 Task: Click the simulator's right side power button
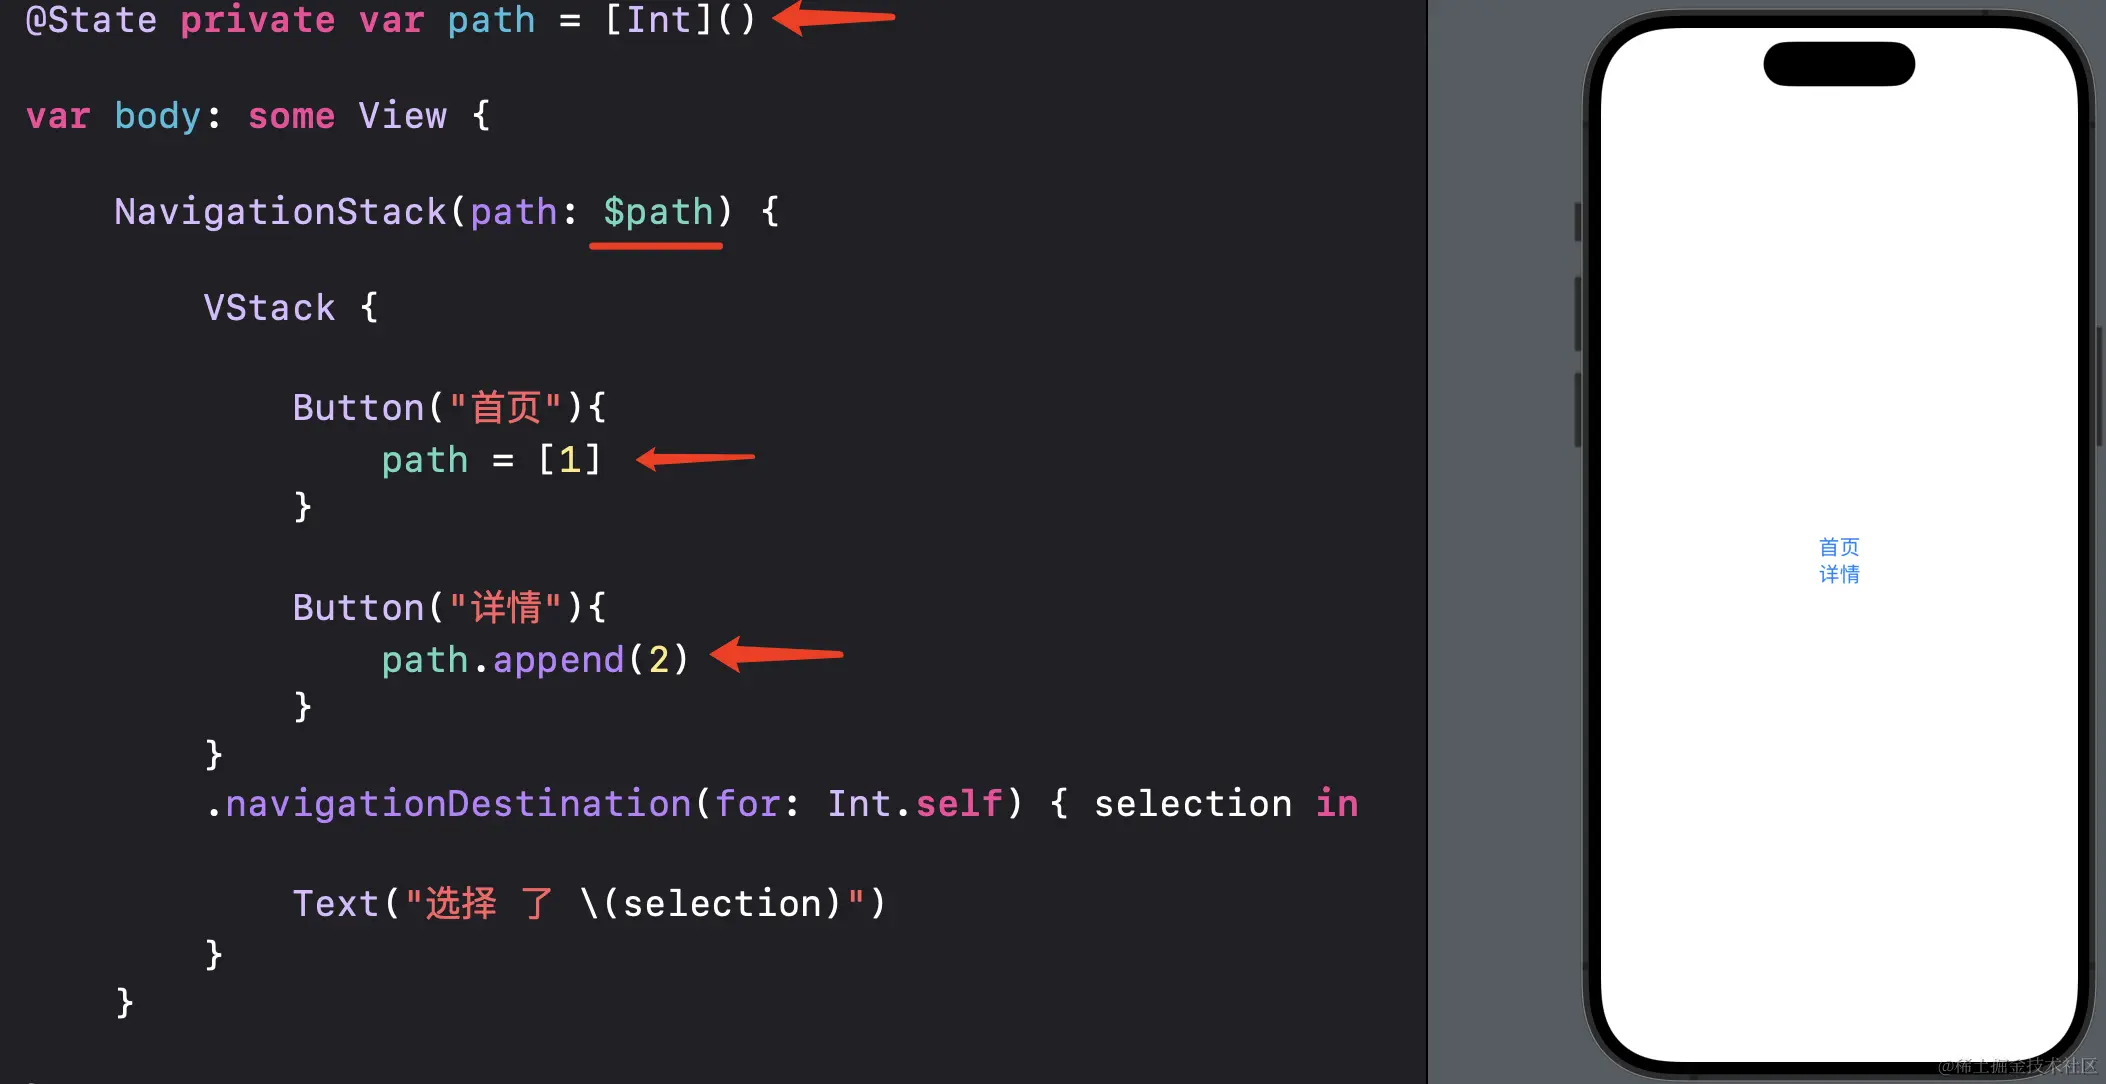tap(2099, 386)
